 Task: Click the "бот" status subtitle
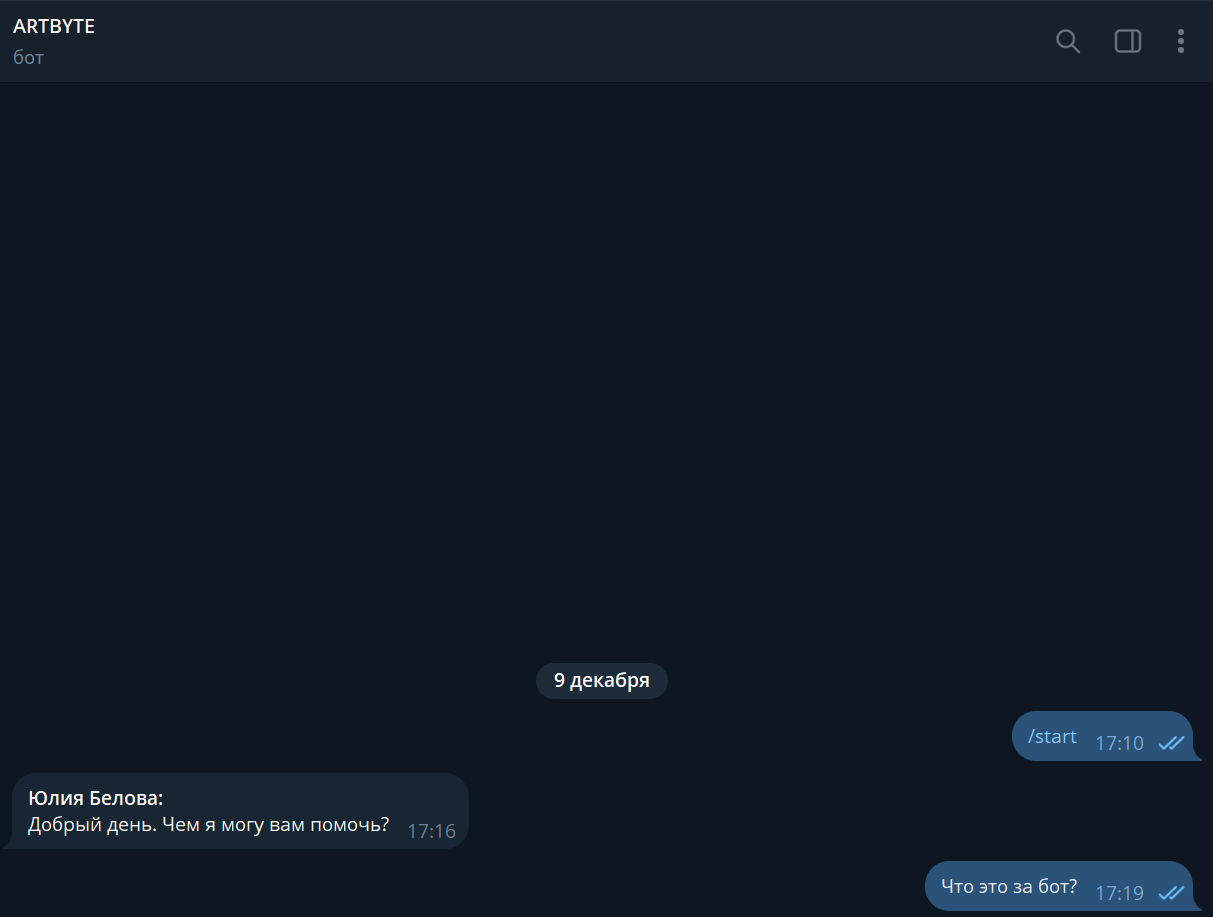point(29,57)
